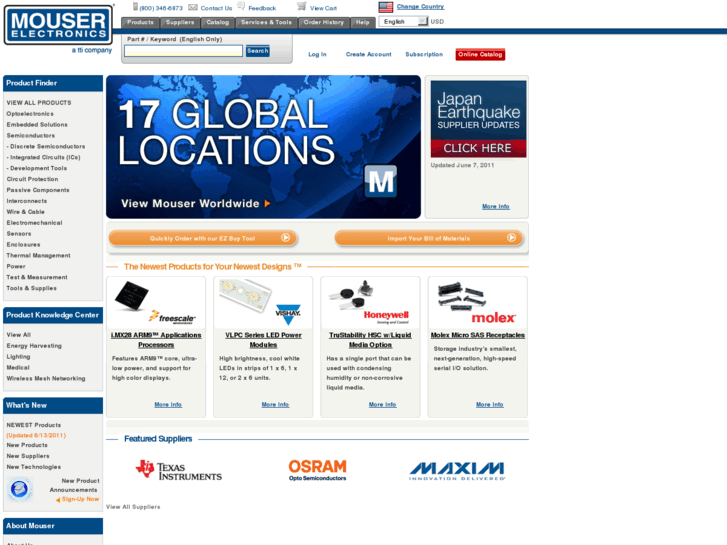This screenshot has height=545, width=727.
Task: Open i.MX28 ARM9 Applications Processors link
Action: click(x=156, y=340)
